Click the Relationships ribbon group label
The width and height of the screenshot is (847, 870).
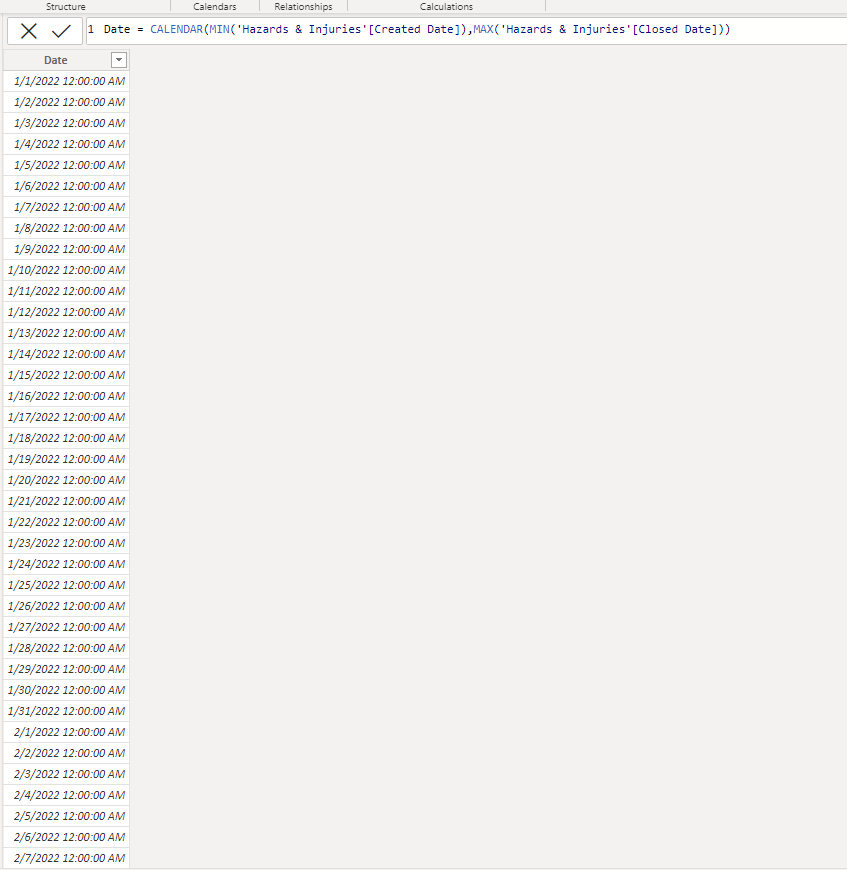tap(303, 7)
